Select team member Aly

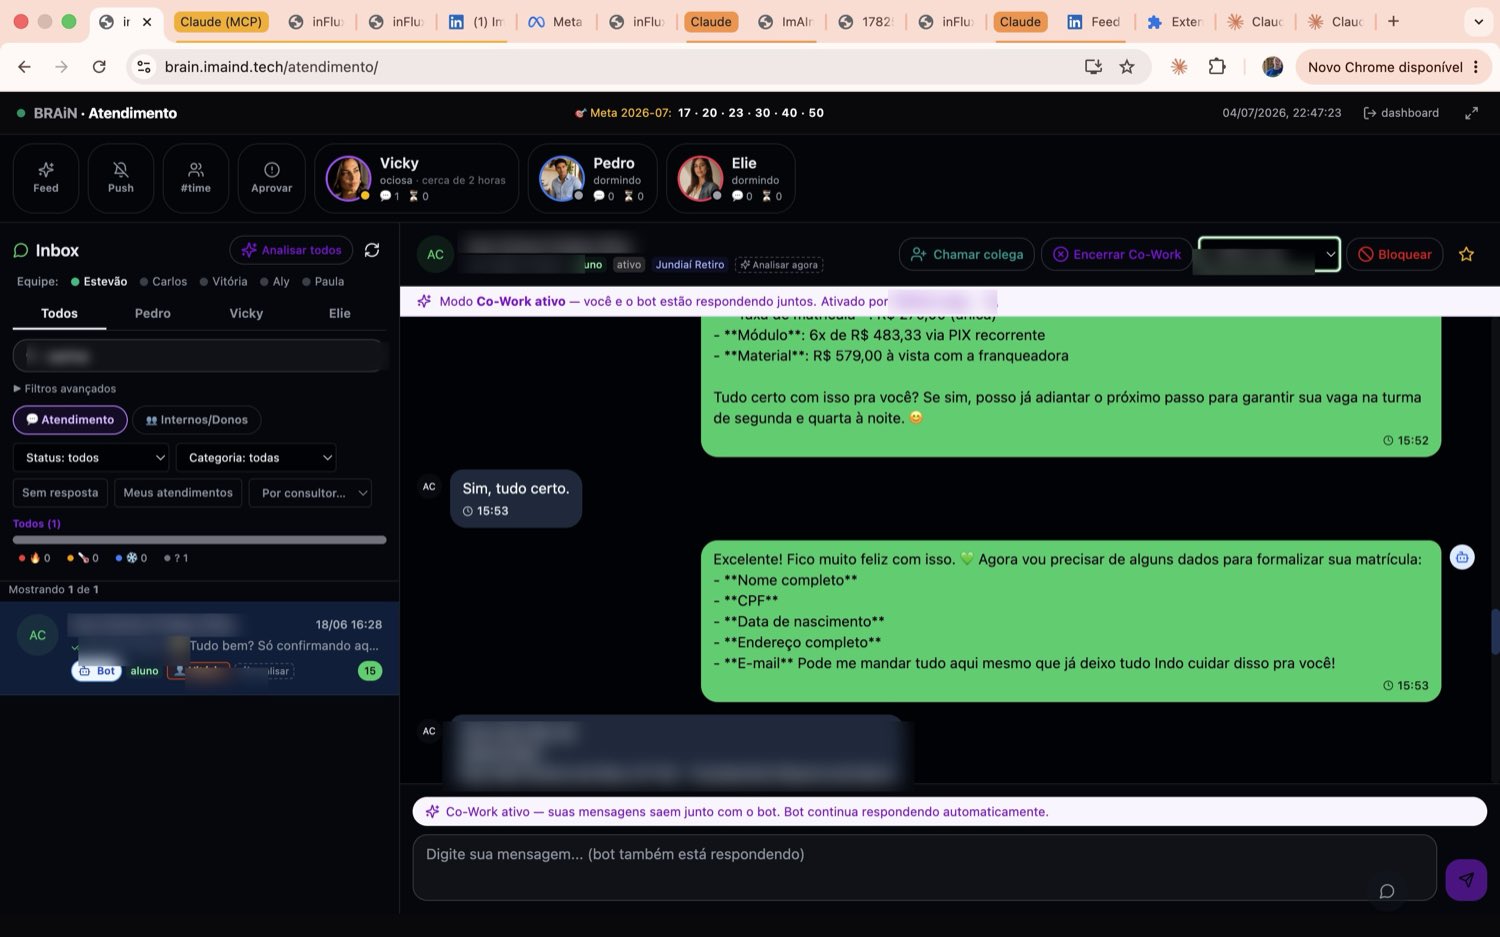point(274,282)
